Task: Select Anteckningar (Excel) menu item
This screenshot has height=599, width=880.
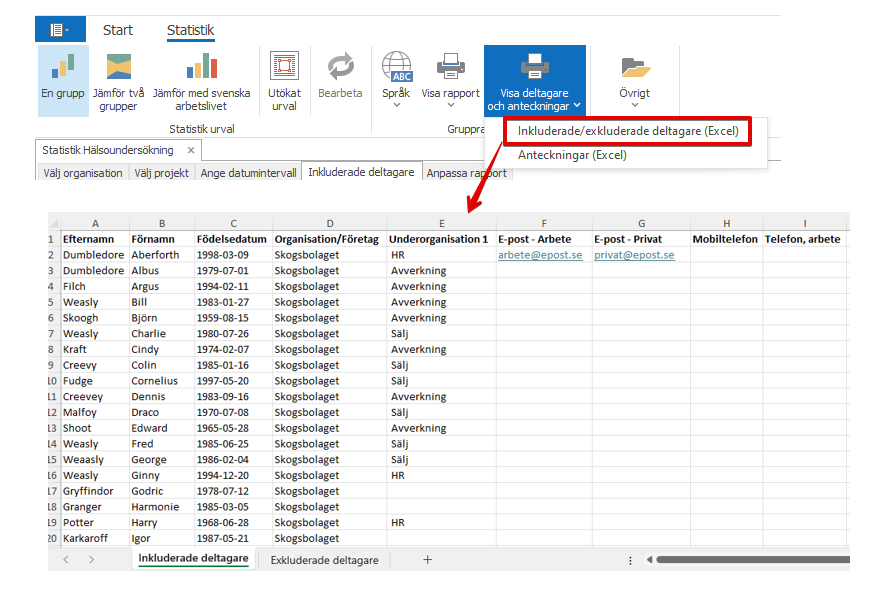Action: coord(572,155)
